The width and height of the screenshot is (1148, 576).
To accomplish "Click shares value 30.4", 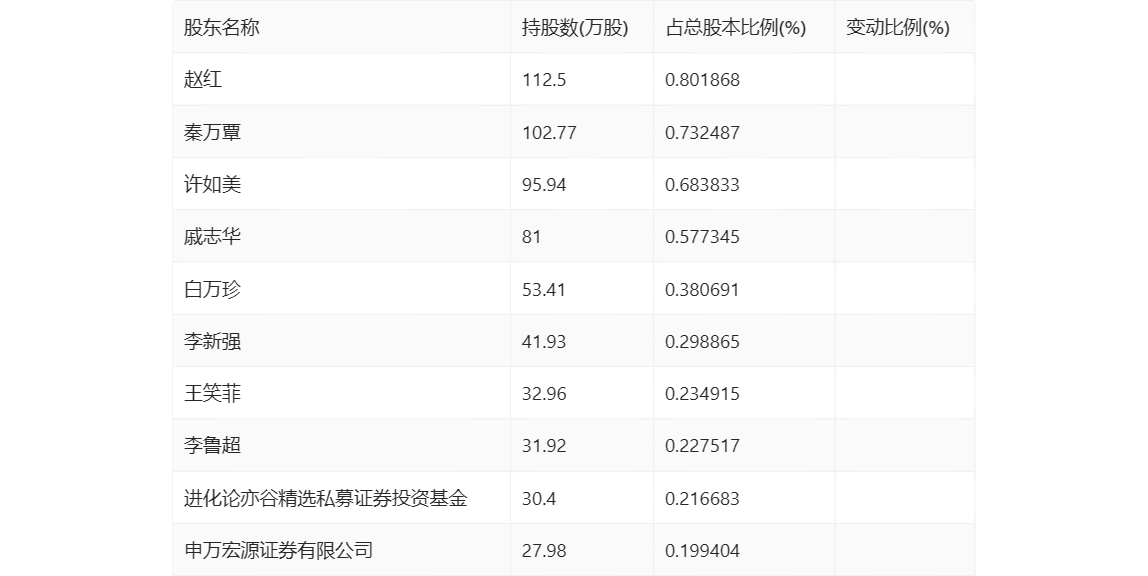I will [539, 498].
